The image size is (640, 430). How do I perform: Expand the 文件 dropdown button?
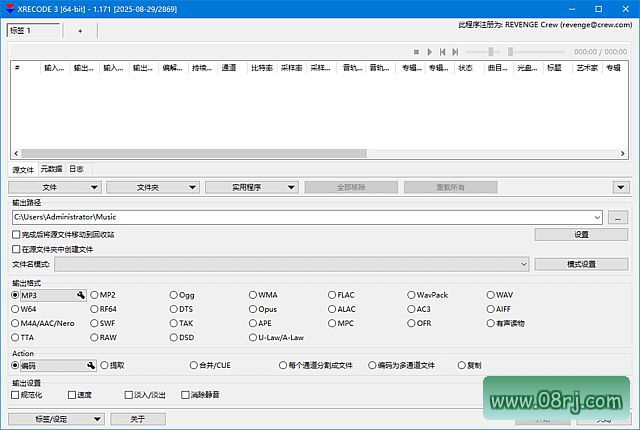pos(55,187)
